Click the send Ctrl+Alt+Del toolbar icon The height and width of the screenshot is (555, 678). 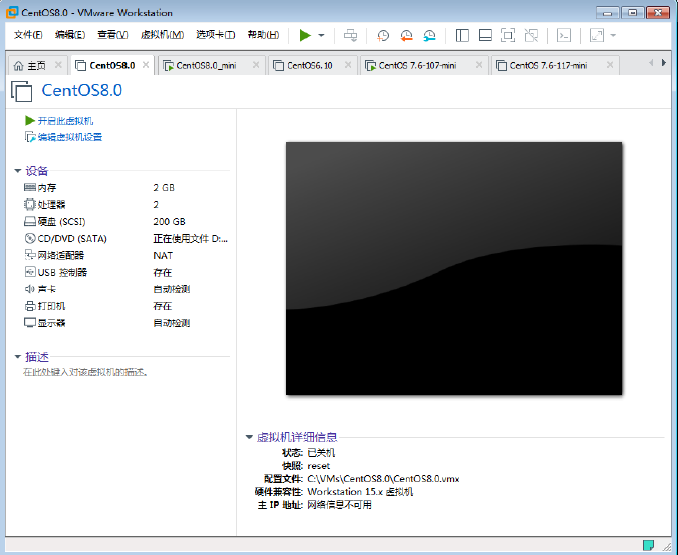pyautogui.click(x=350, y=35)
